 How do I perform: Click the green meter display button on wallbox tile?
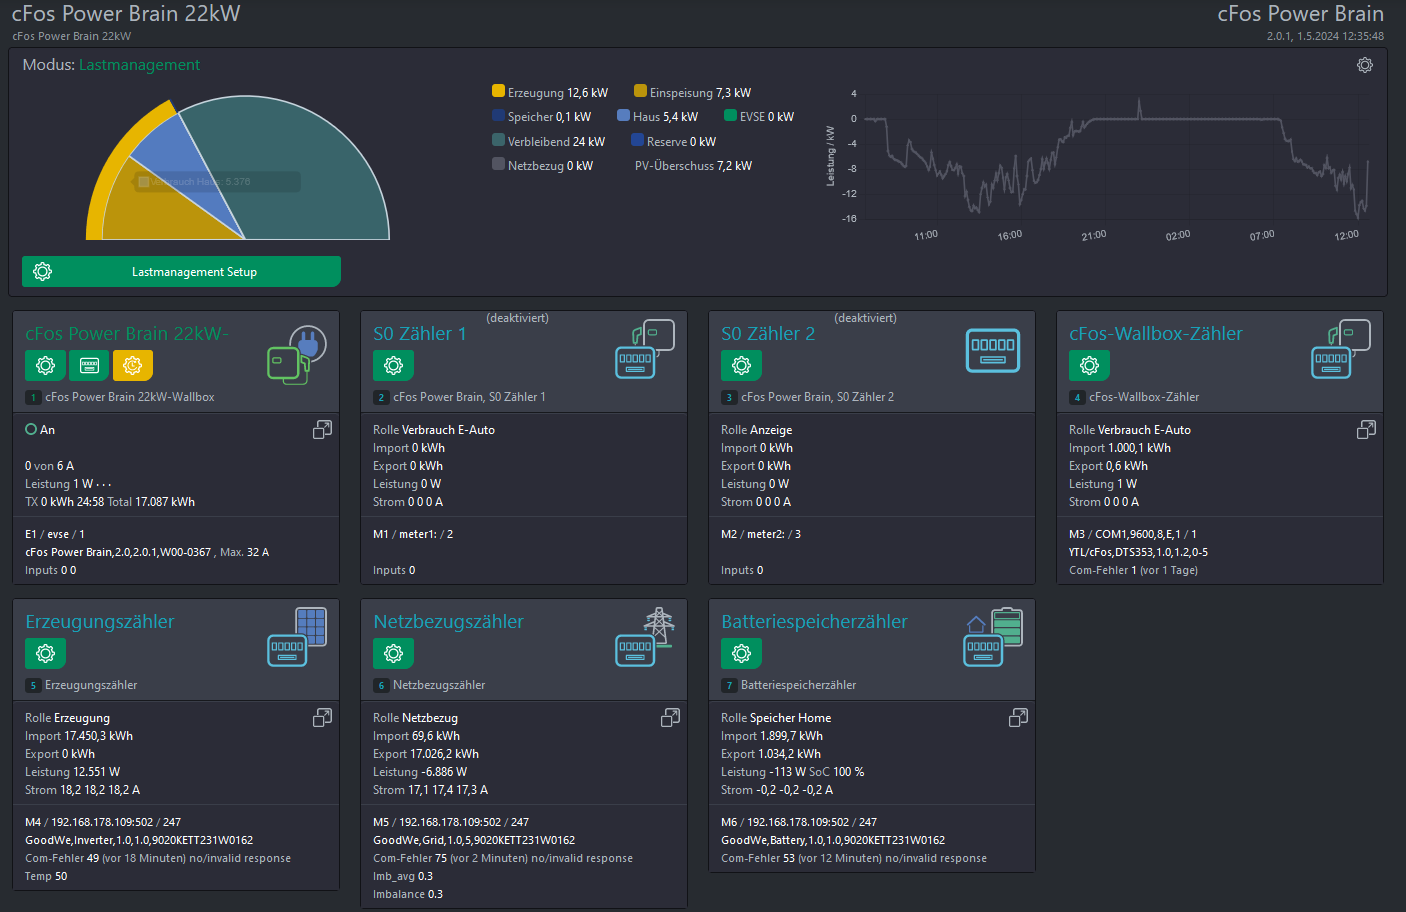(x=89, y=366)
